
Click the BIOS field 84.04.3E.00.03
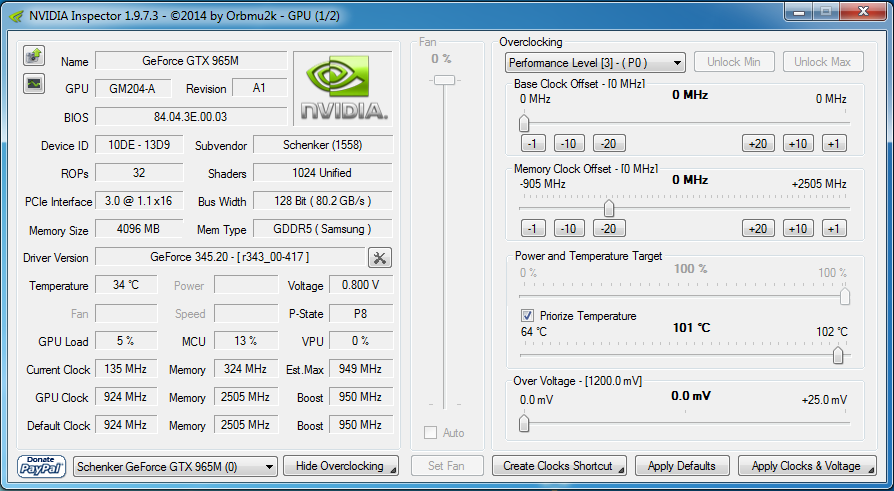click(191, 116)
